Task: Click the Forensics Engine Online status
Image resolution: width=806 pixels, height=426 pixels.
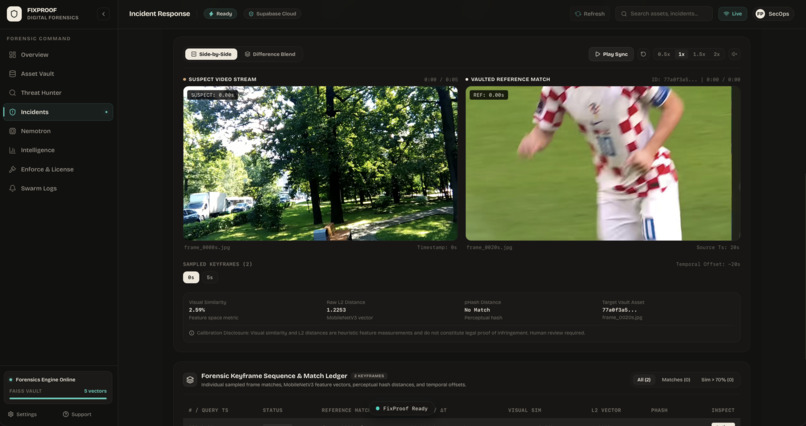Action: click(x=42, y=380)
